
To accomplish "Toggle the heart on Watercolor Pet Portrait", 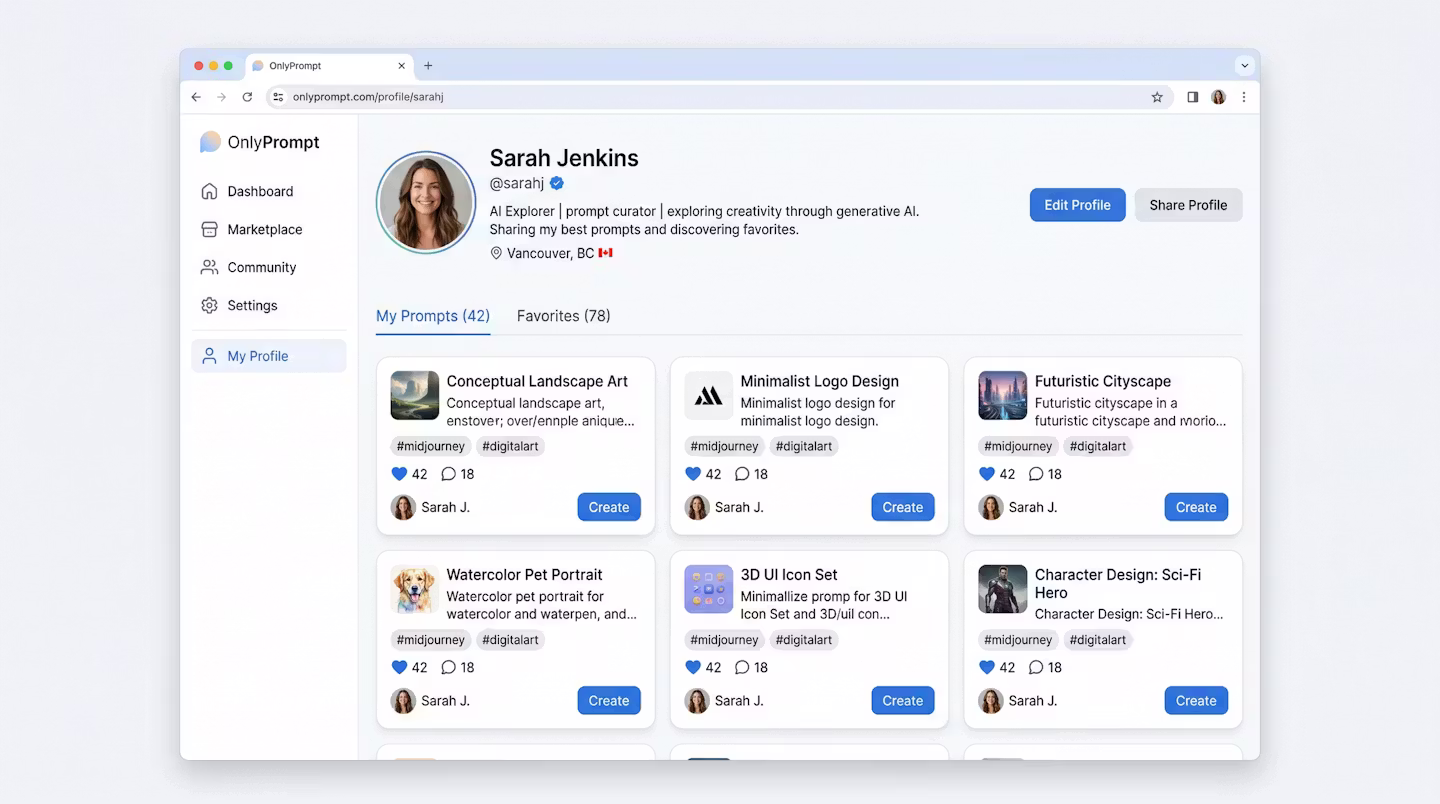I will pos(399,667).
